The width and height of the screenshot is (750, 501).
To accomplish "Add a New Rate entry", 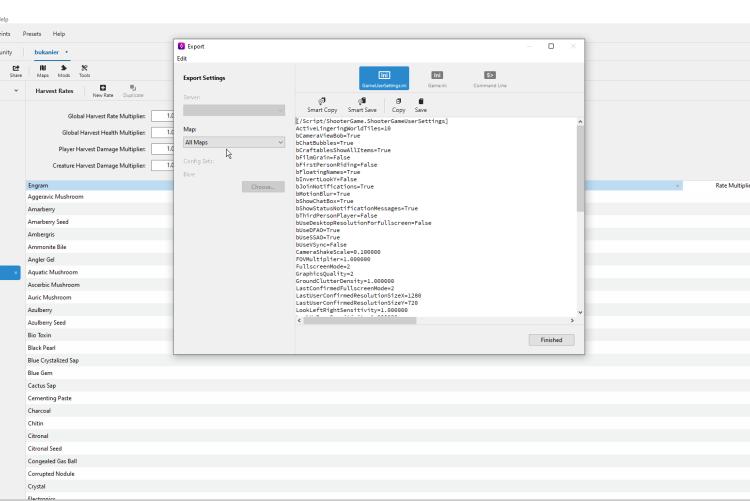I will pyautogui.click(x=103, y=91).
